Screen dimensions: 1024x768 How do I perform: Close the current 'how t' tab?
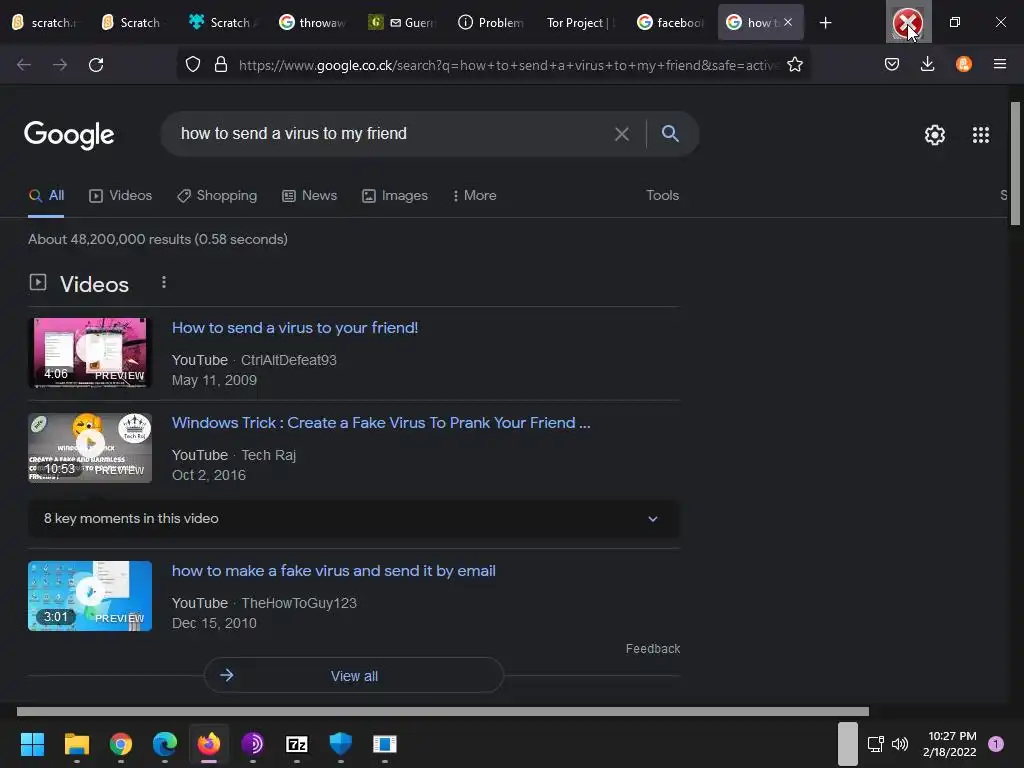788,22
